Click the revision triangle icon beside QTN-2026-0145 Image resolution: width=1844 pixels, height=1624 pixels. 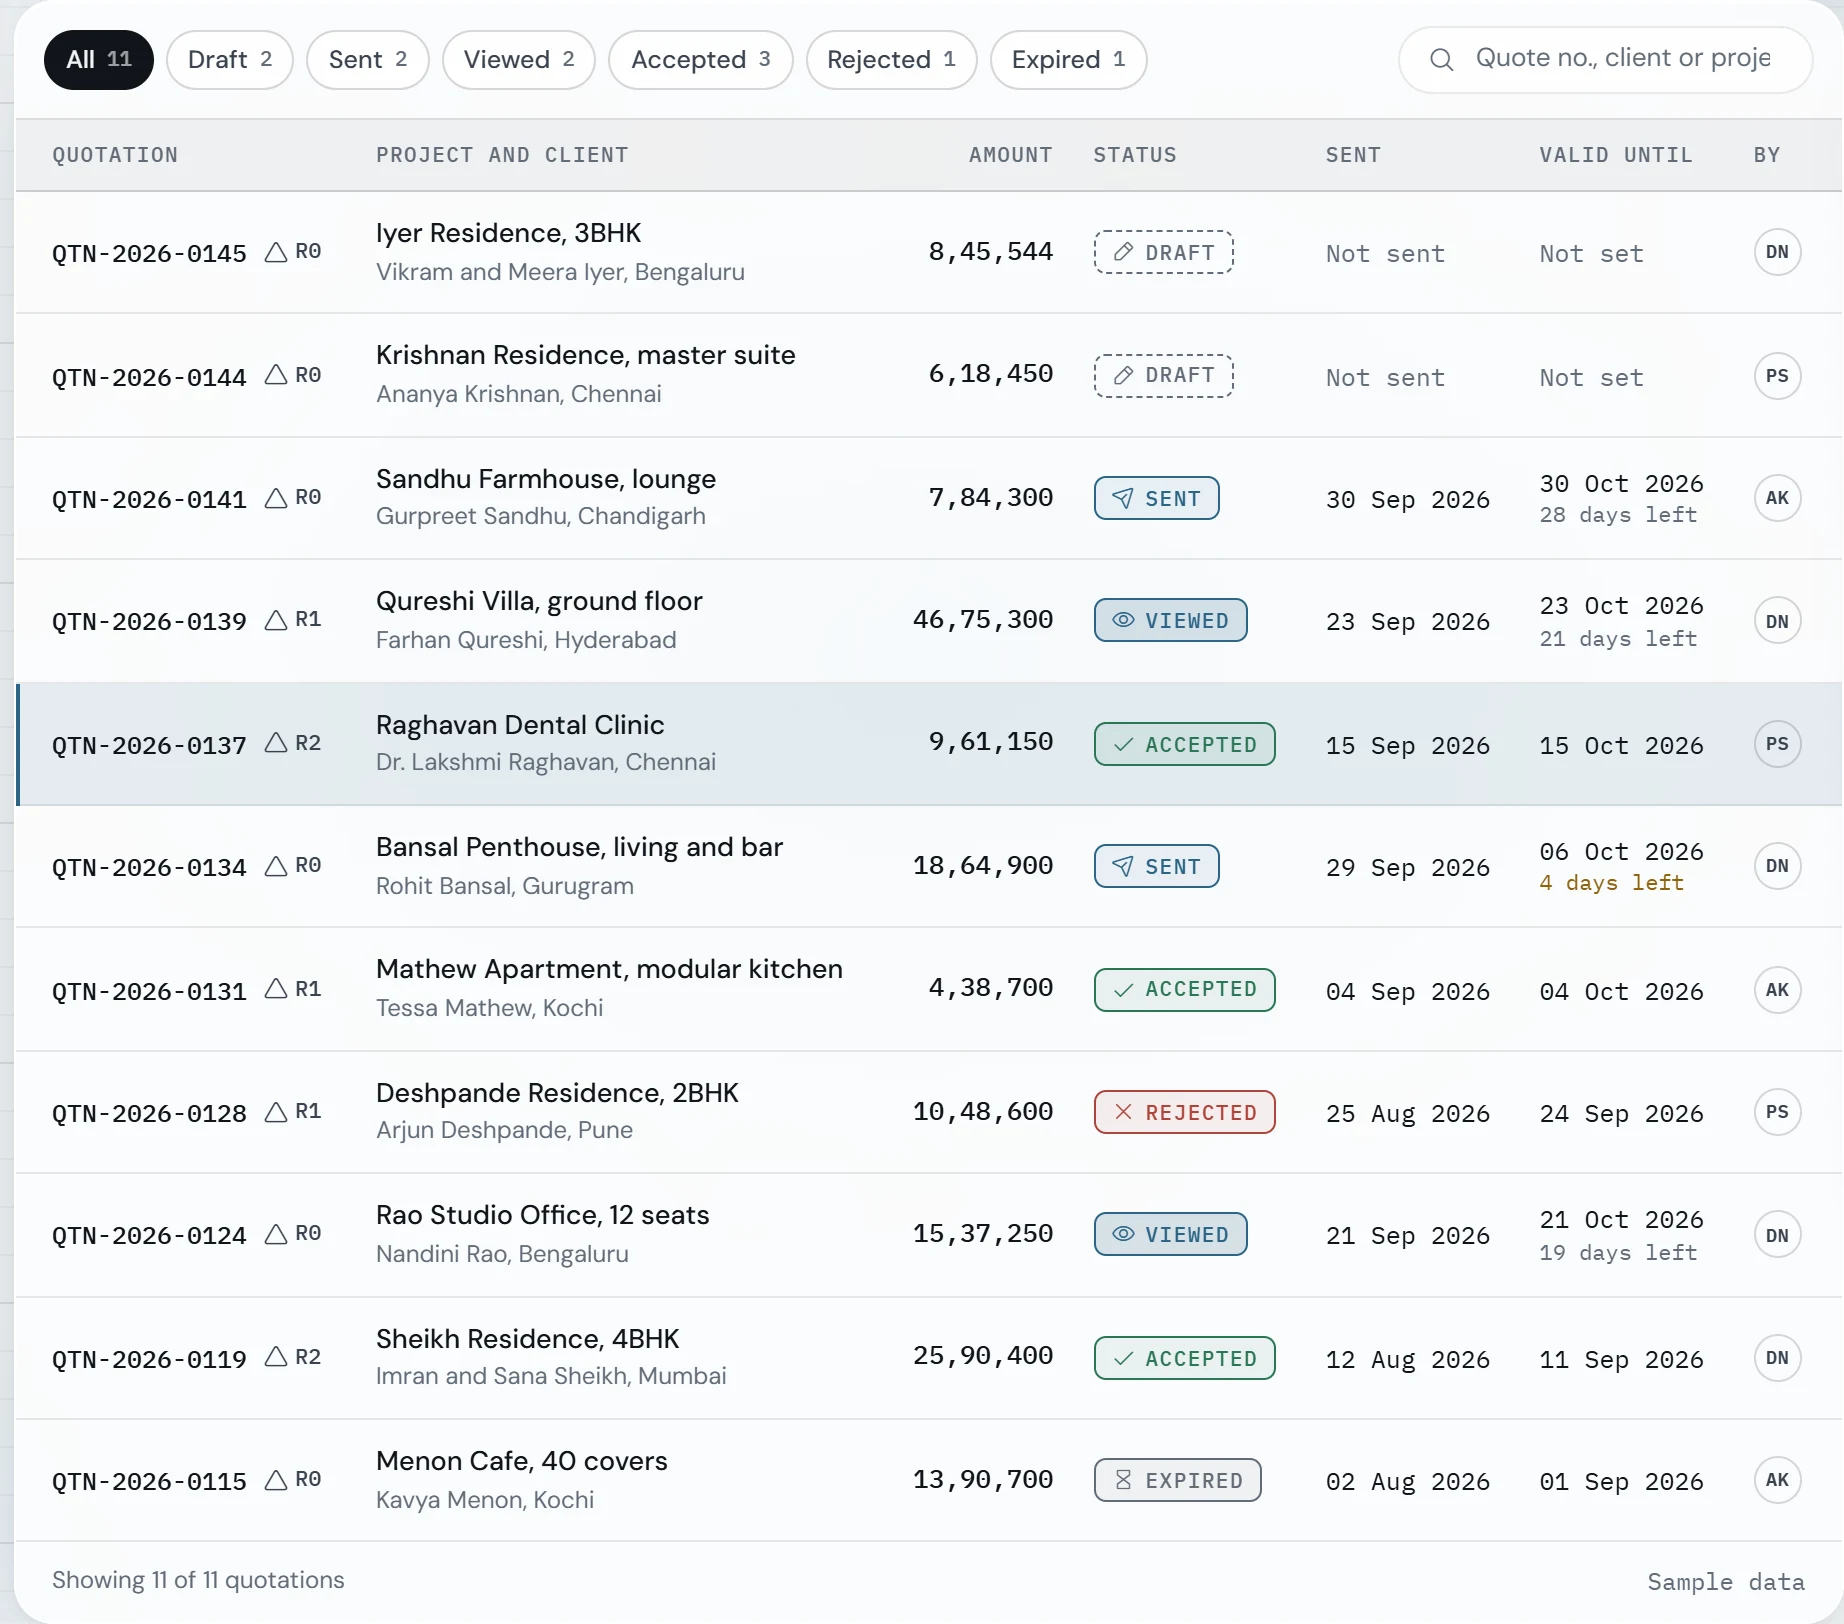point(276,252)
